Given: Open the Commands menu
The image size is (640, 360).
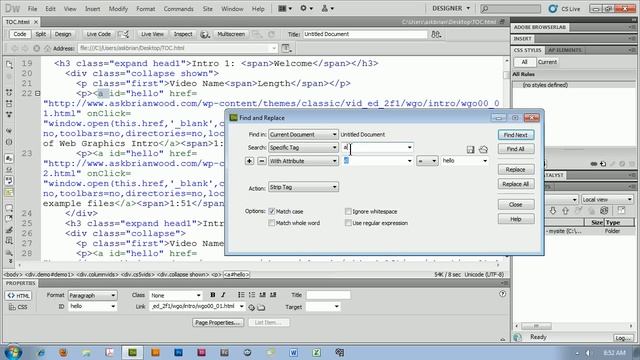Looking at the screenshot, I should click(x=178, y=9).
